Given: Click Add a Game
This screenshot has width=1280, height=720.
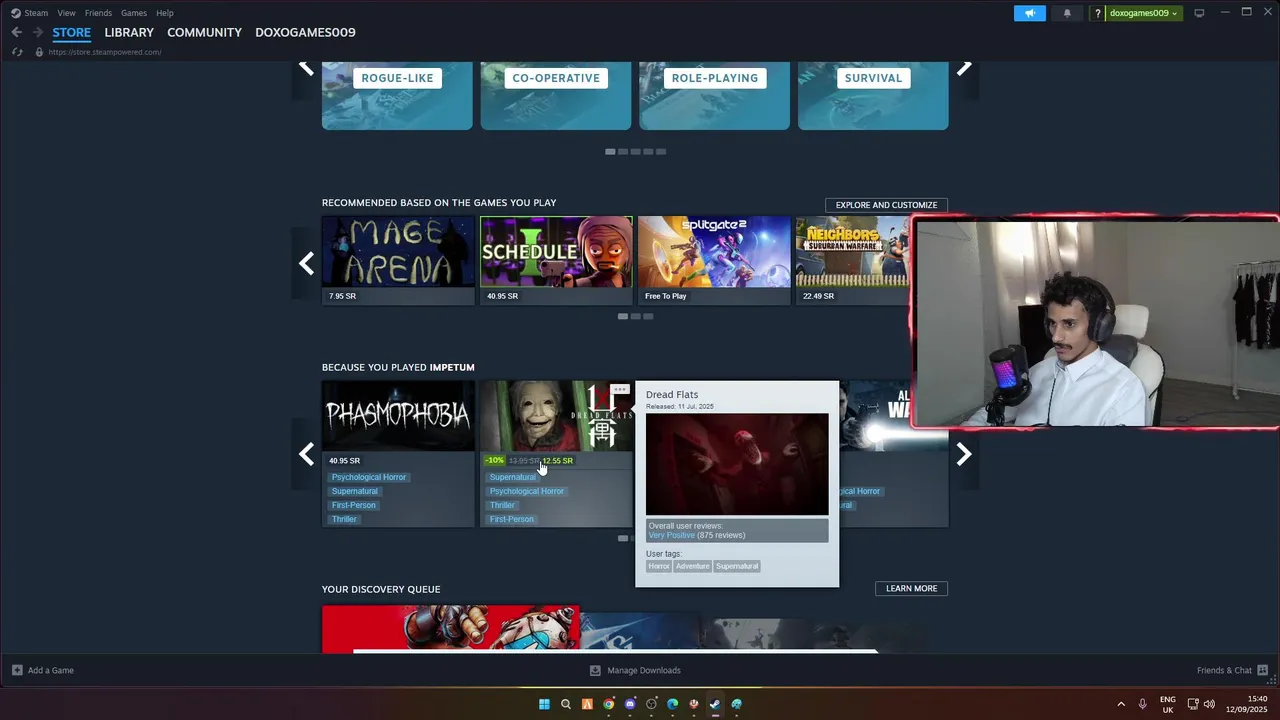Looking at the screenshot, I should click(x=43, y=670).
